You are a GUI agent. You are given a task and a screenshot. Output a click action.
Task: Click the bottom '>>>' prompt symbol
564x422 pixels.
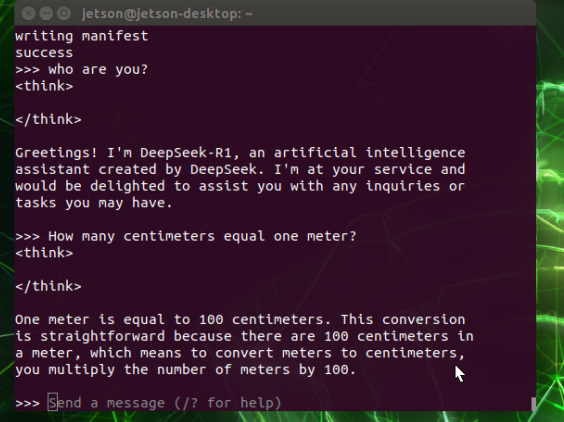(27, 403)
